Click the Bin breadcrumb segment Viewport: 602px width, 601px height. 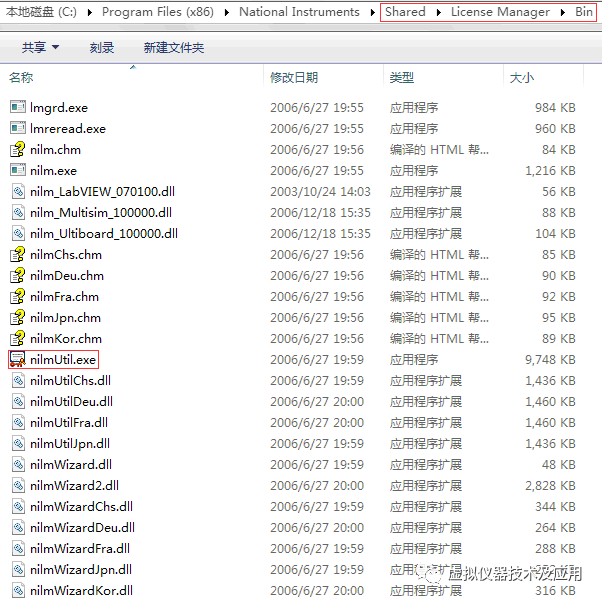[584, 12]
